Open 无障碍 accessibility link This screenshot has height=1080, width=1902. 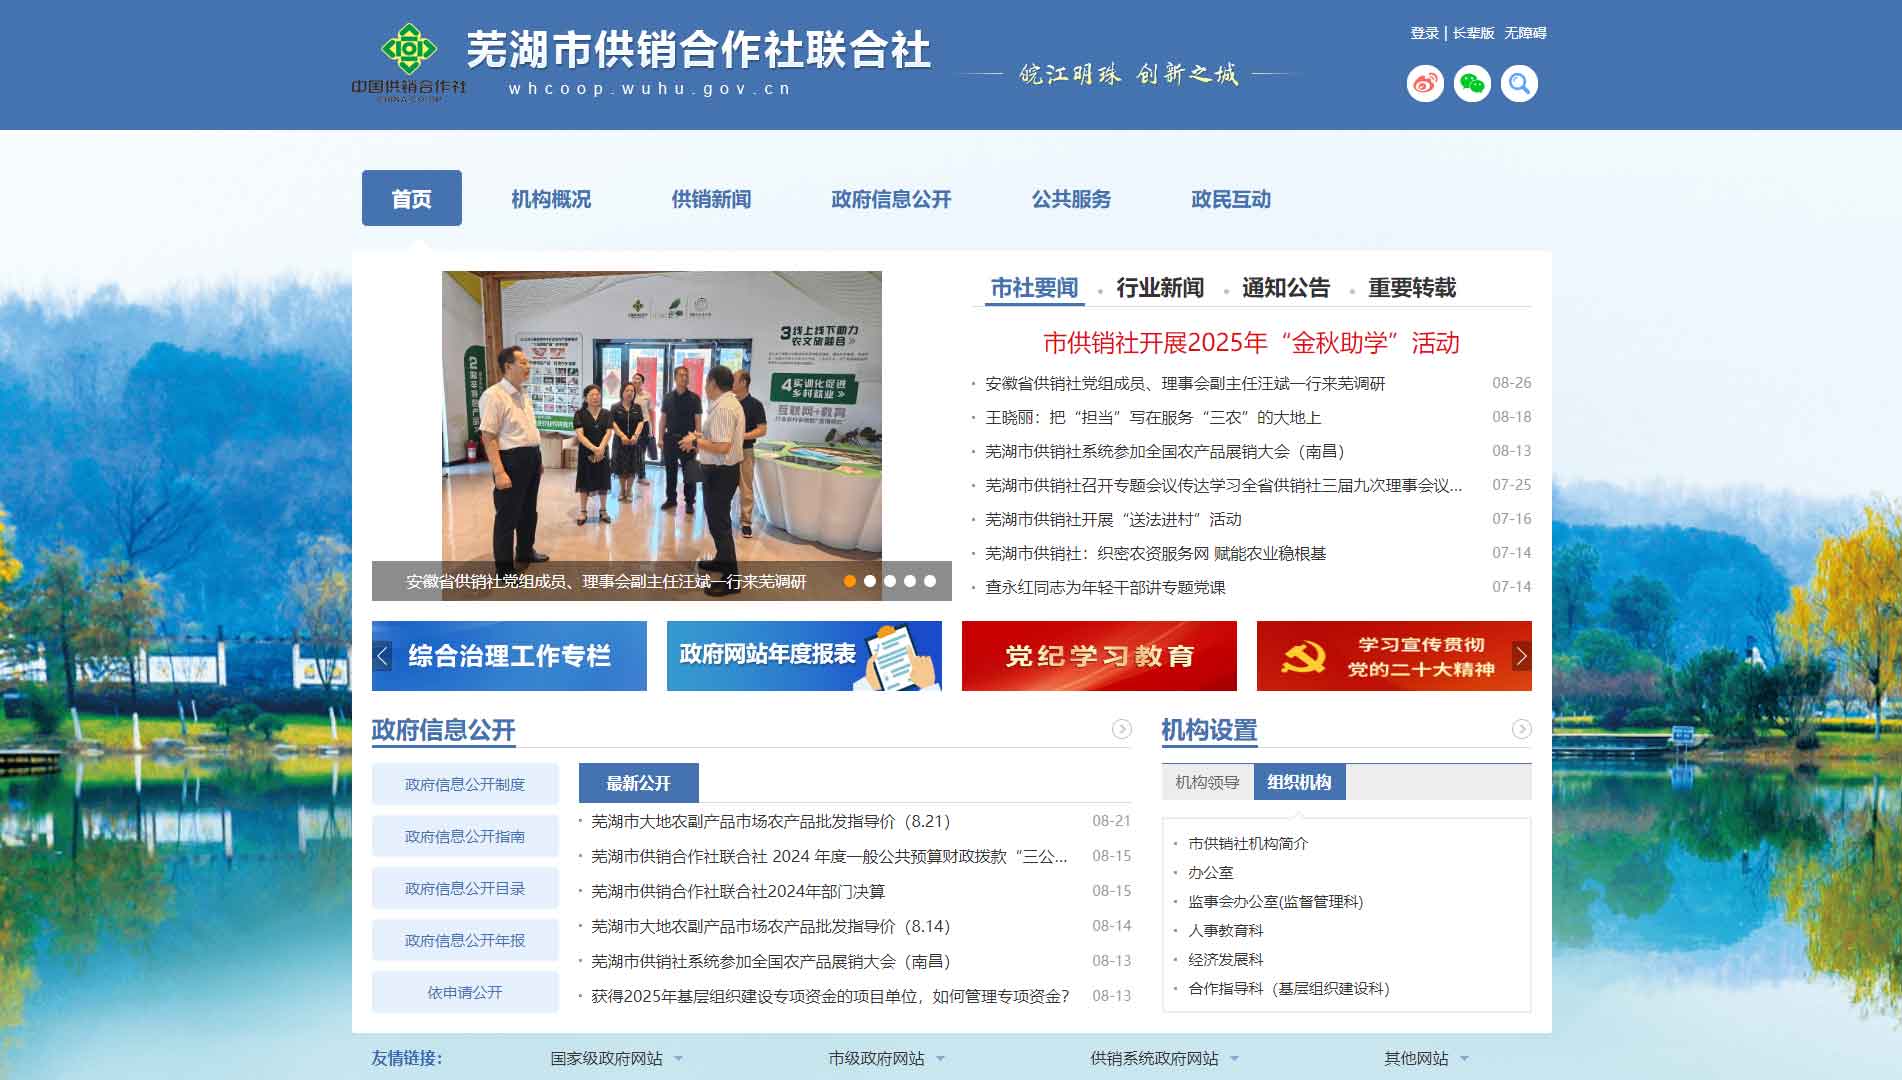pyautogui.click(x=1525, y=33)
